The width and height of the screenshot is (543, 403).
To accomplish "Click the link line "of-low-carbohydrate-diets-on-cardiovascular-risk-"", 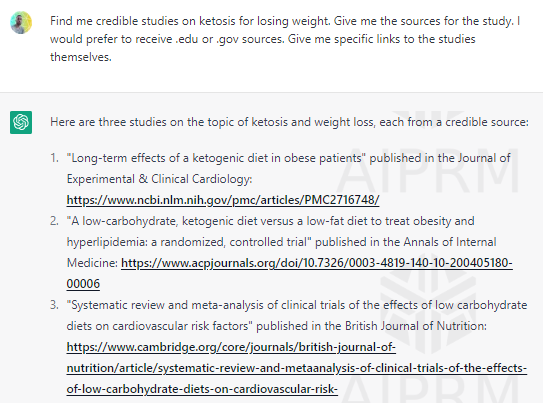I will [202, 389].
